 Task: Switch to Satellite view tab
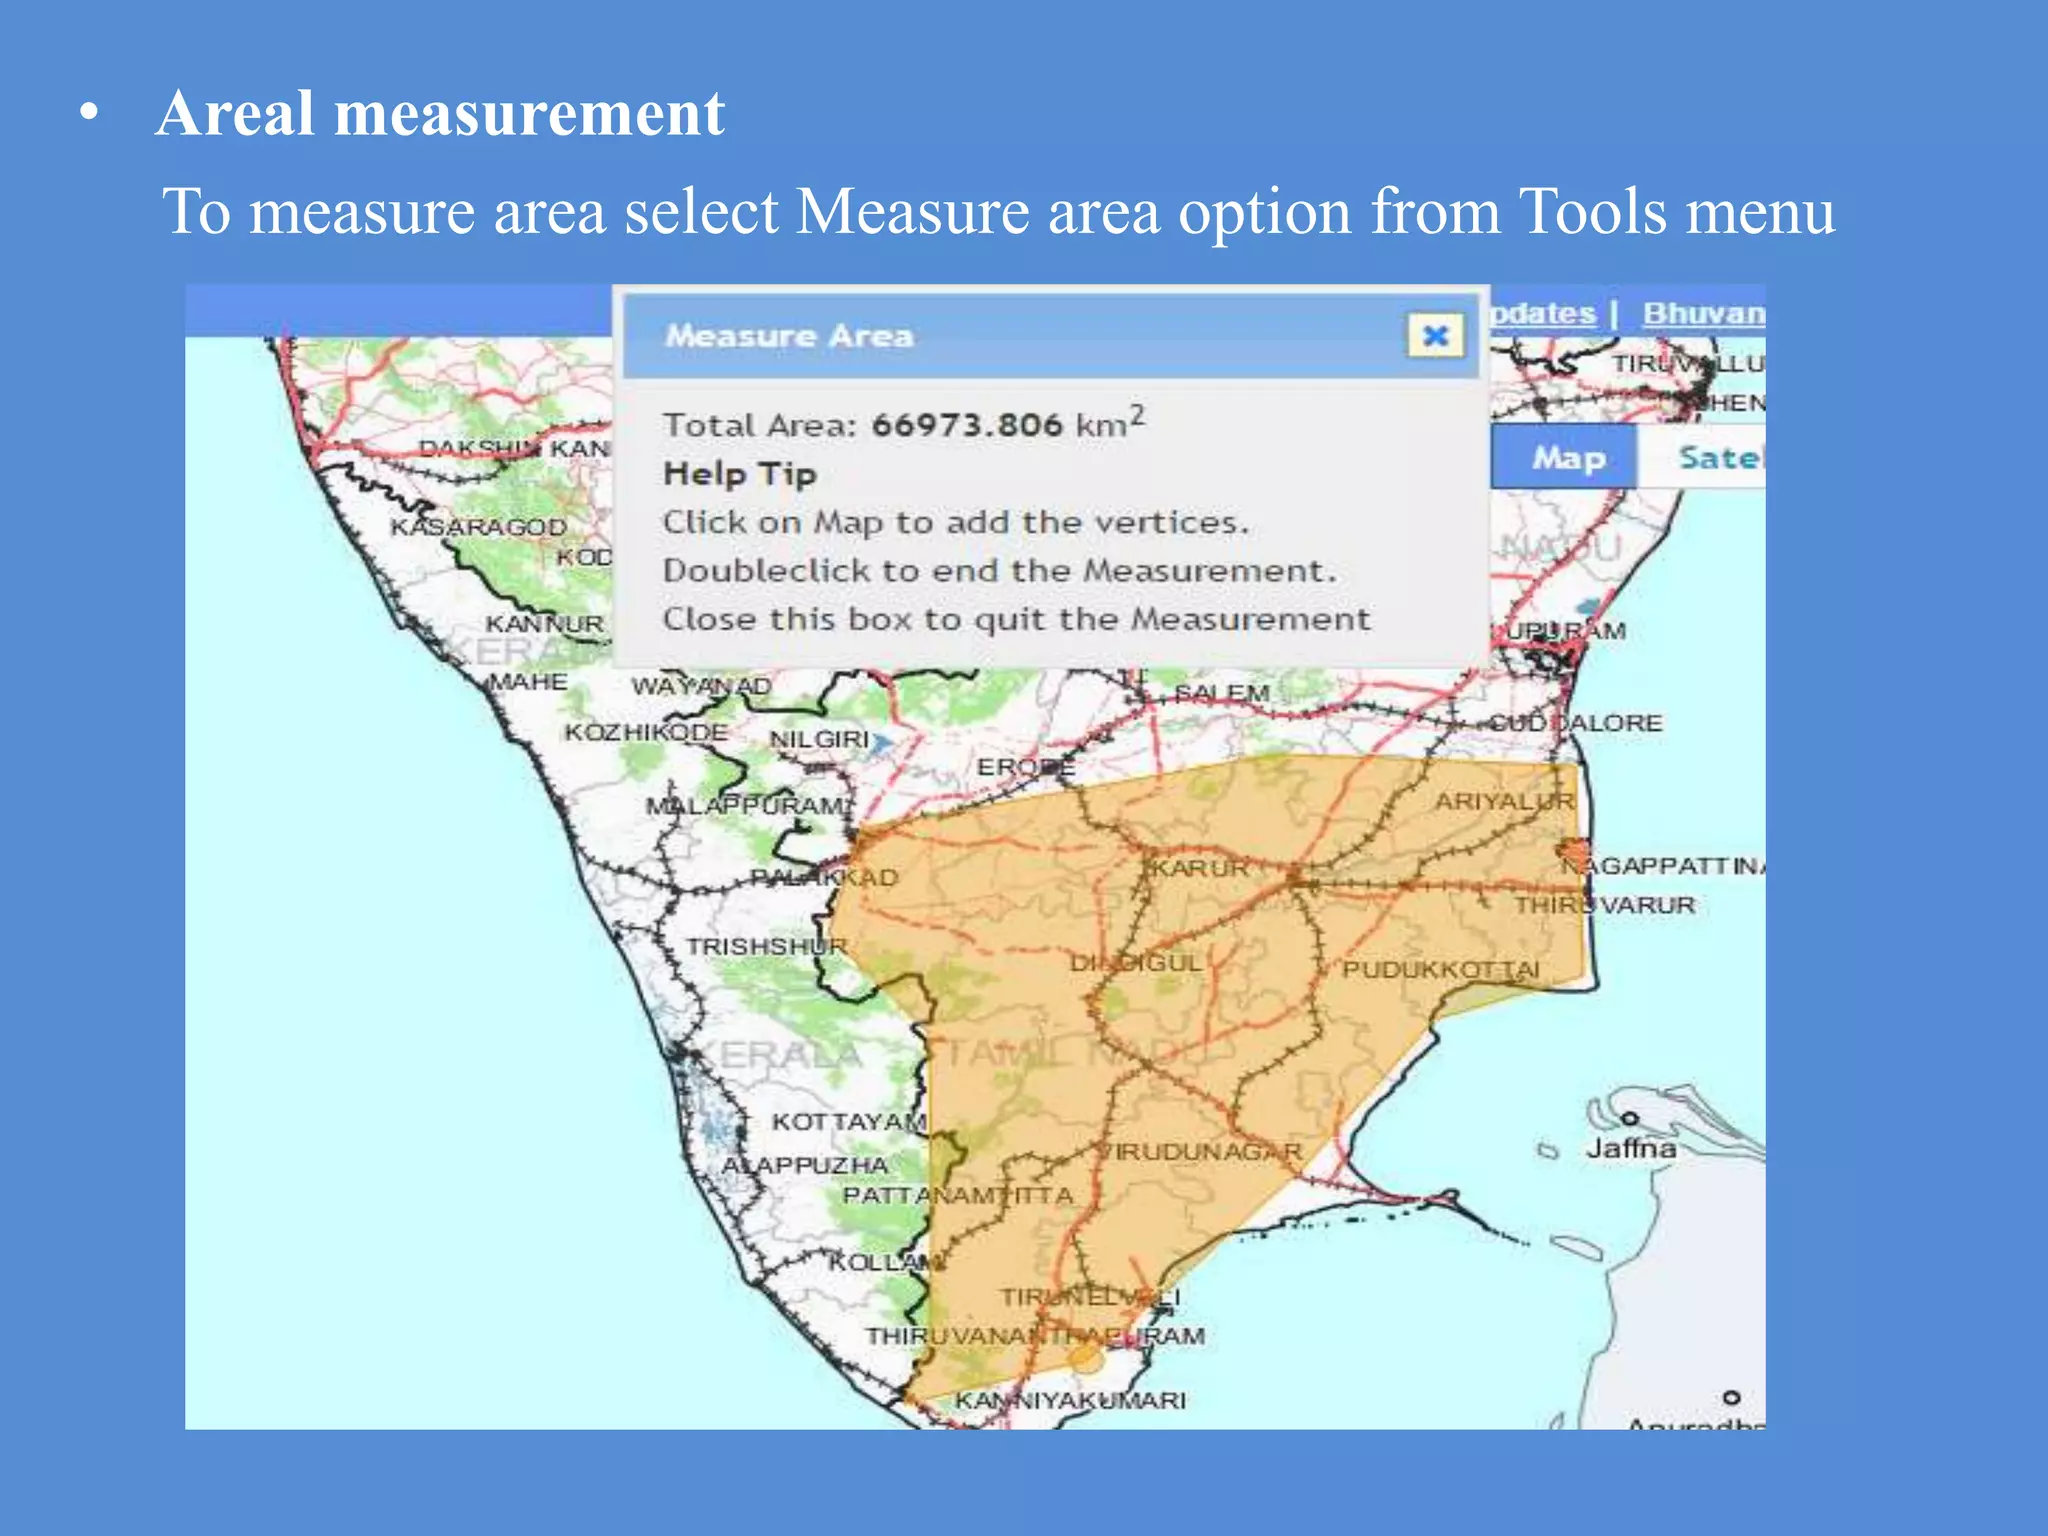pos(1716,458)
